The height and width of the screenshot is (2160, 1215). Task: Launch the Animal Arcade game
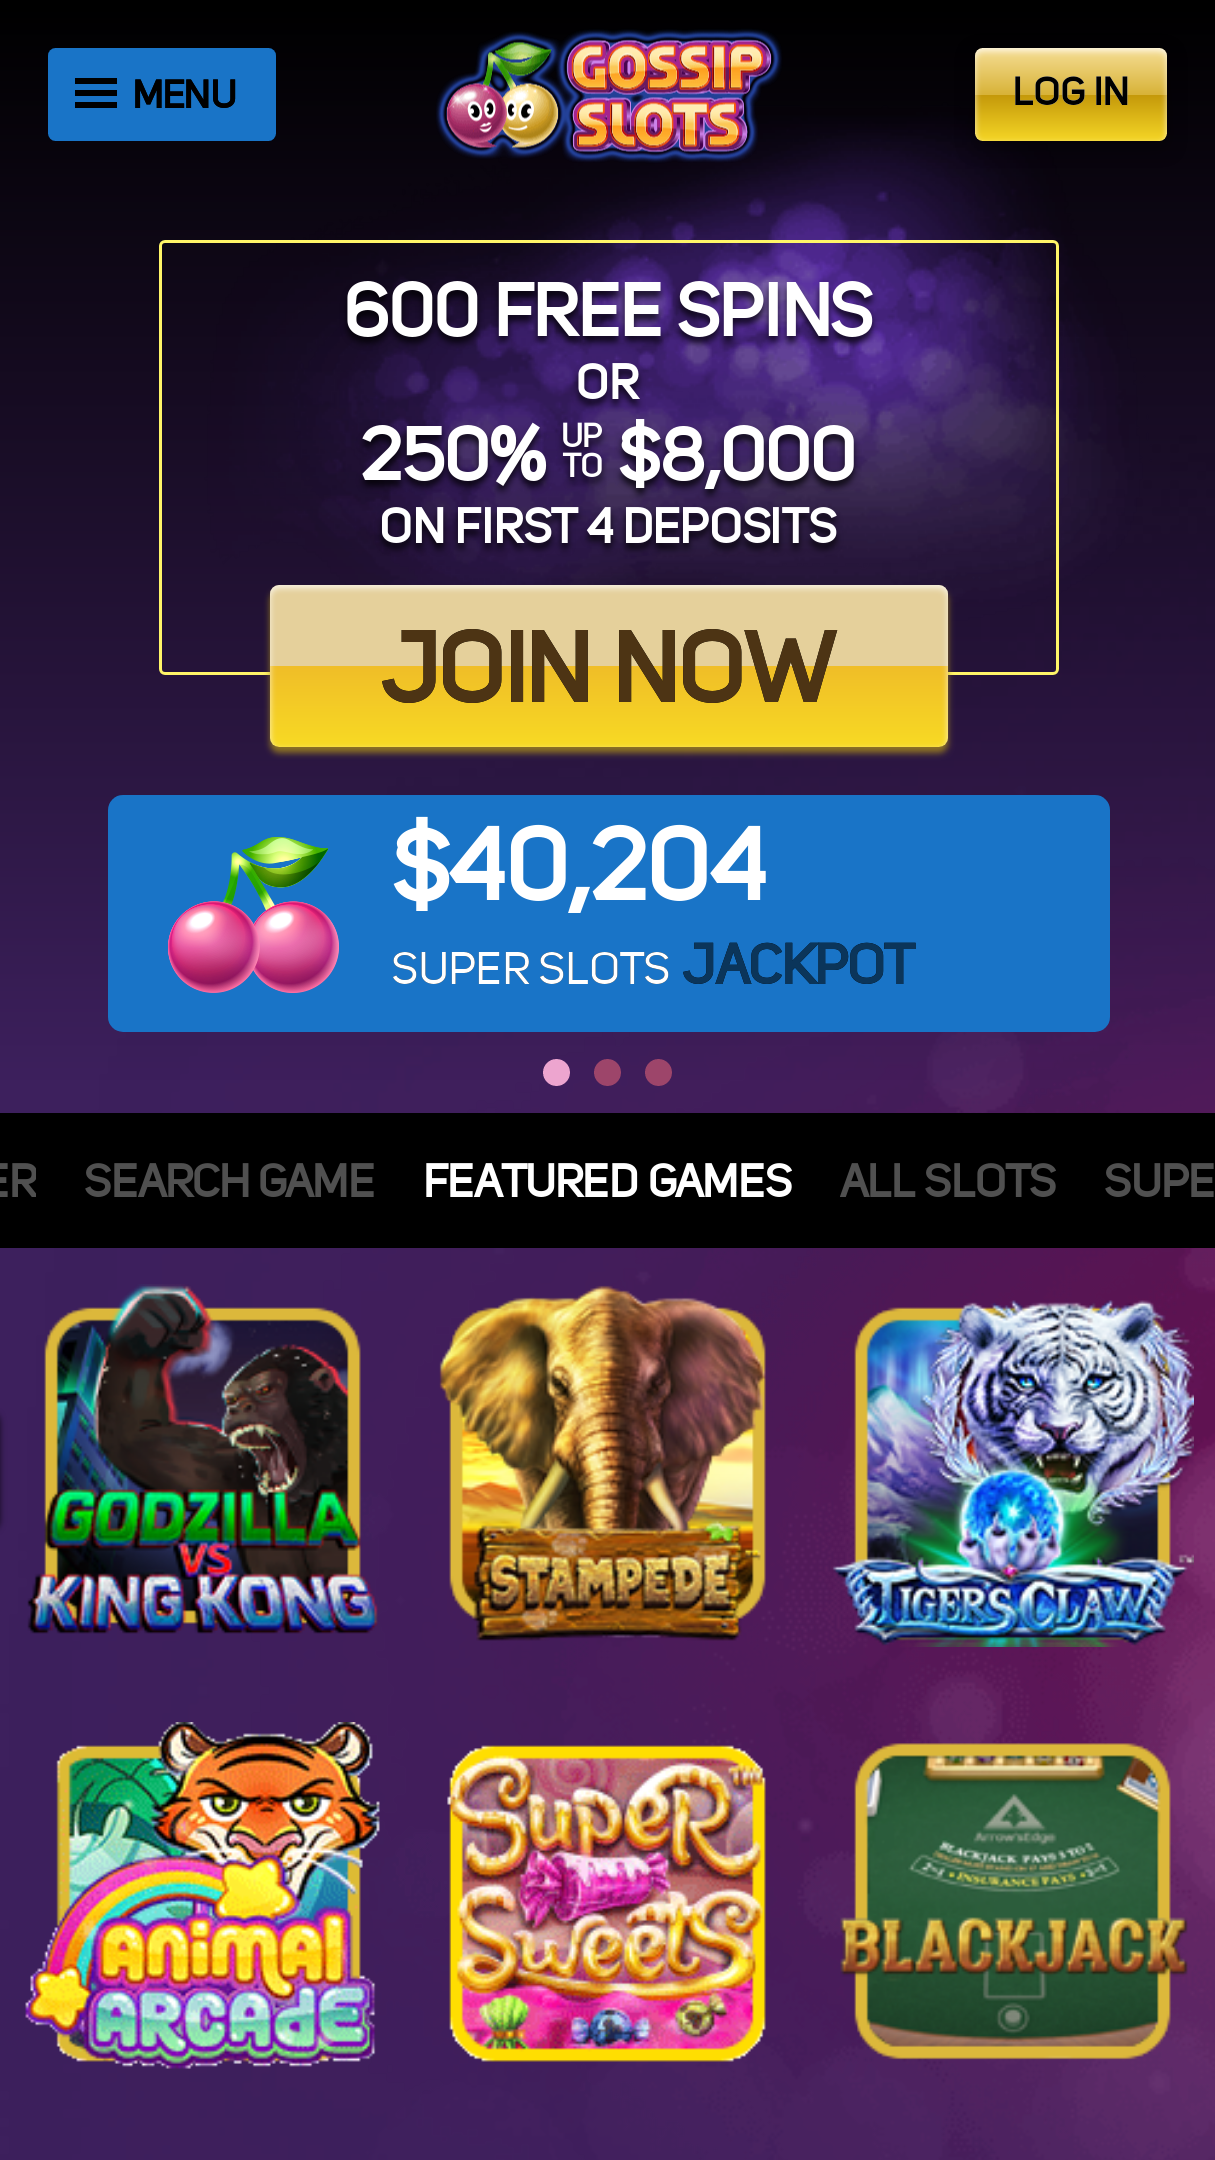click(x=203, y=1892)
